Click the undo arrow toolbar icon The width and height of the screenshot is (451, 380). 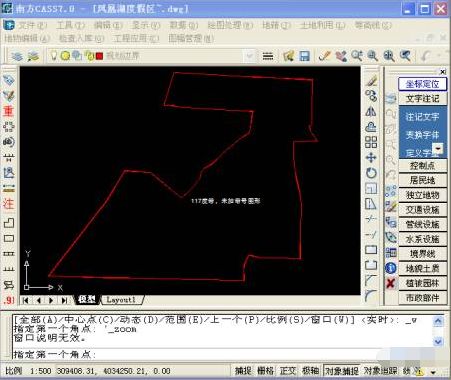(x=426, y=56)
